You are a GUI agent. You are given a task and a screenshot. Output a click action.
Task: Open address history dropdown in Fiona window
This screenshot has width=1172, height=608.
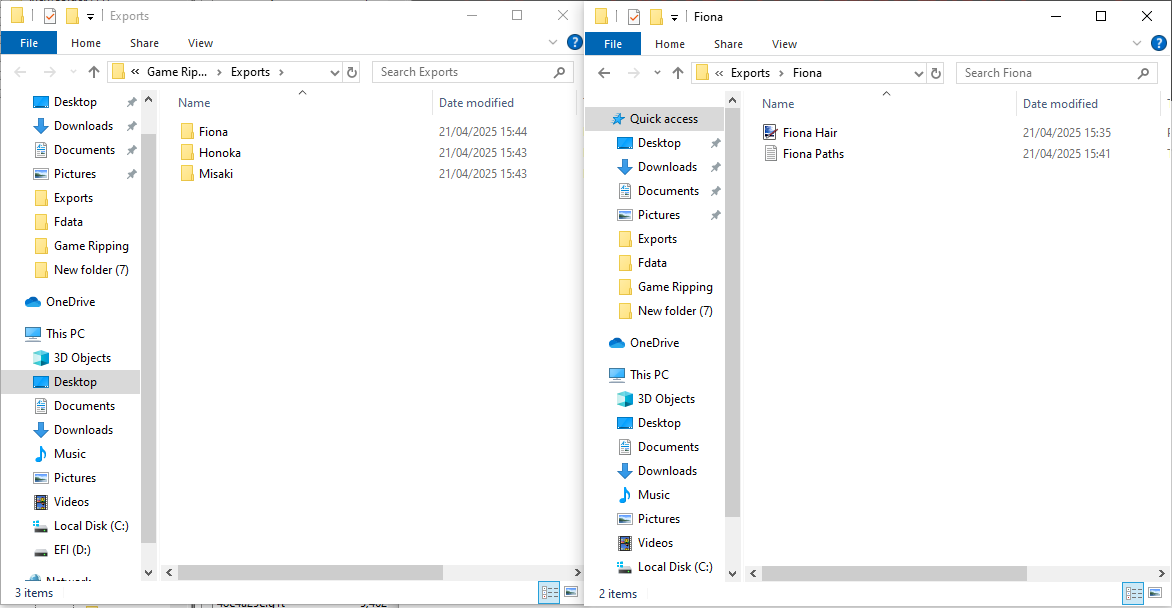[x=919, y=73]
